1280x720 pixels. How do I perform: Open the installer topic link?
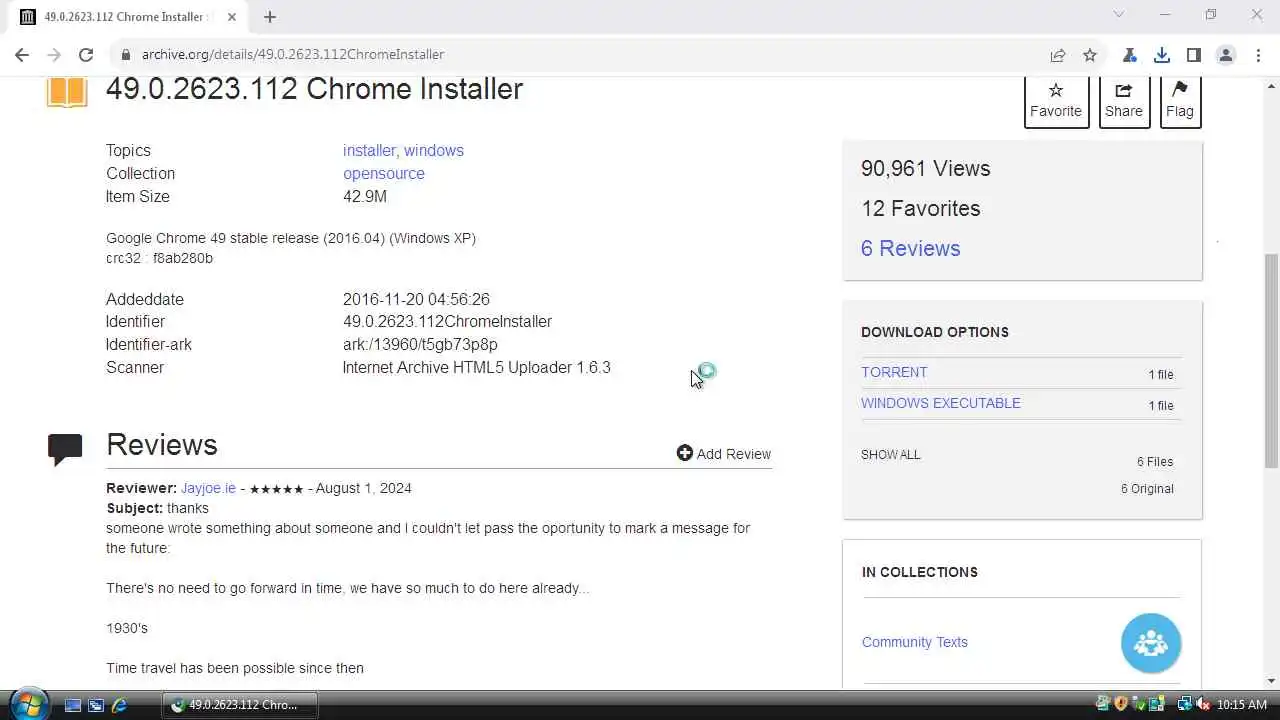click(369, 150)
